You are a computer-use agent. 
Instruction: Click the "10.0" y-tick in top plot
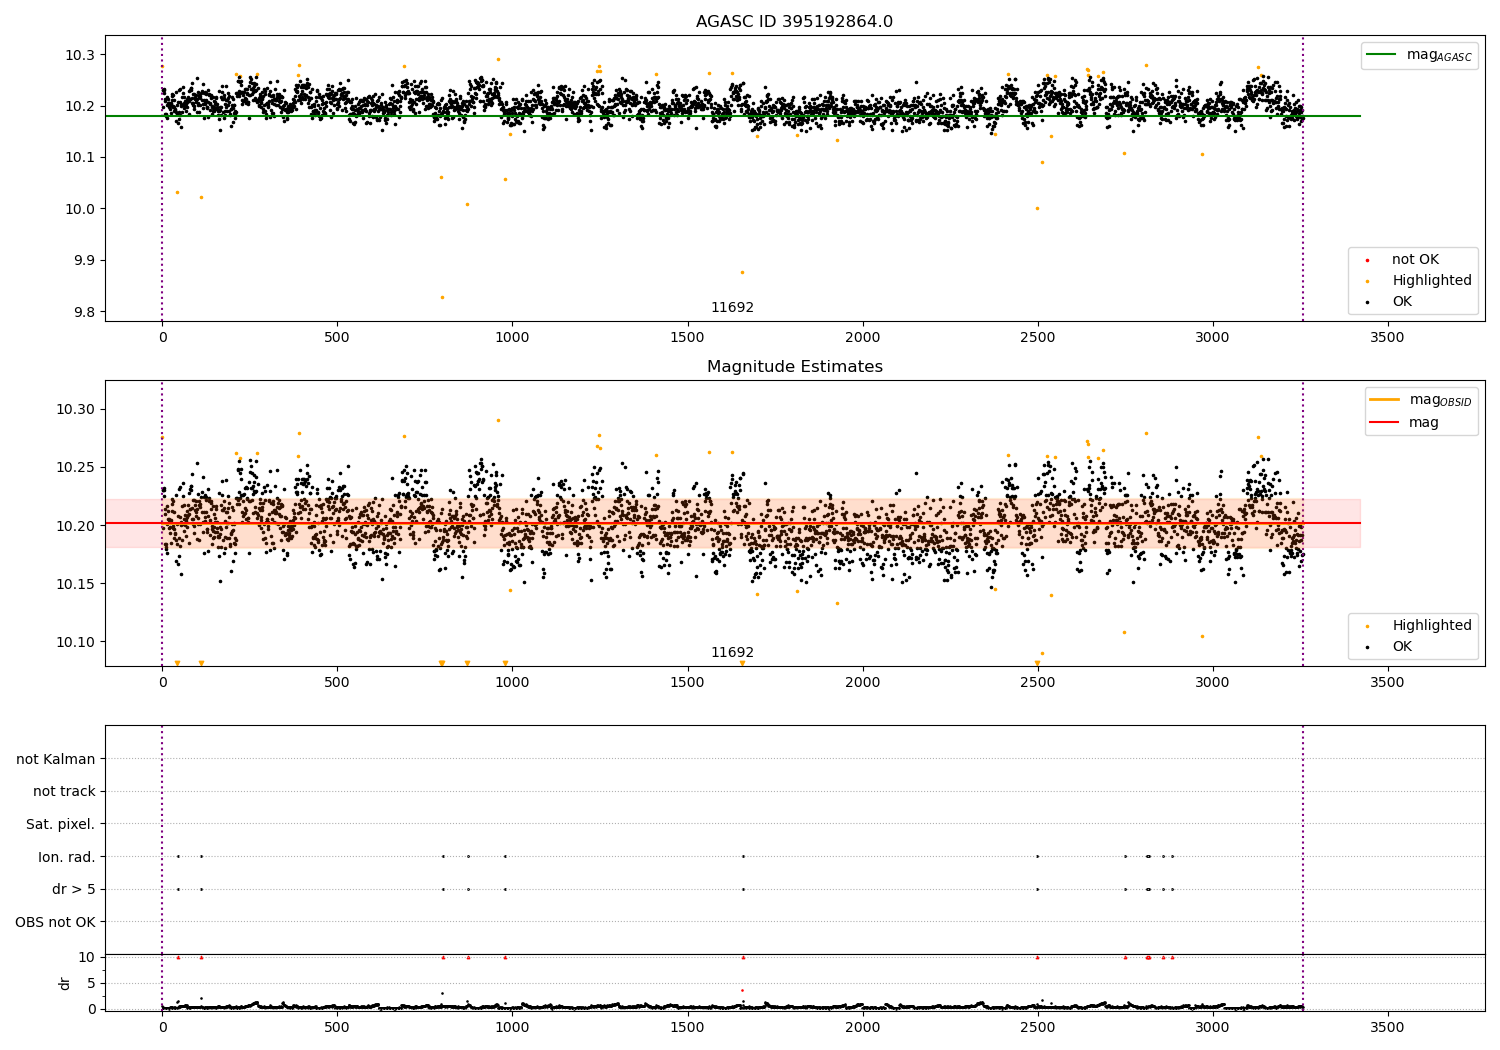pos(80,209)
